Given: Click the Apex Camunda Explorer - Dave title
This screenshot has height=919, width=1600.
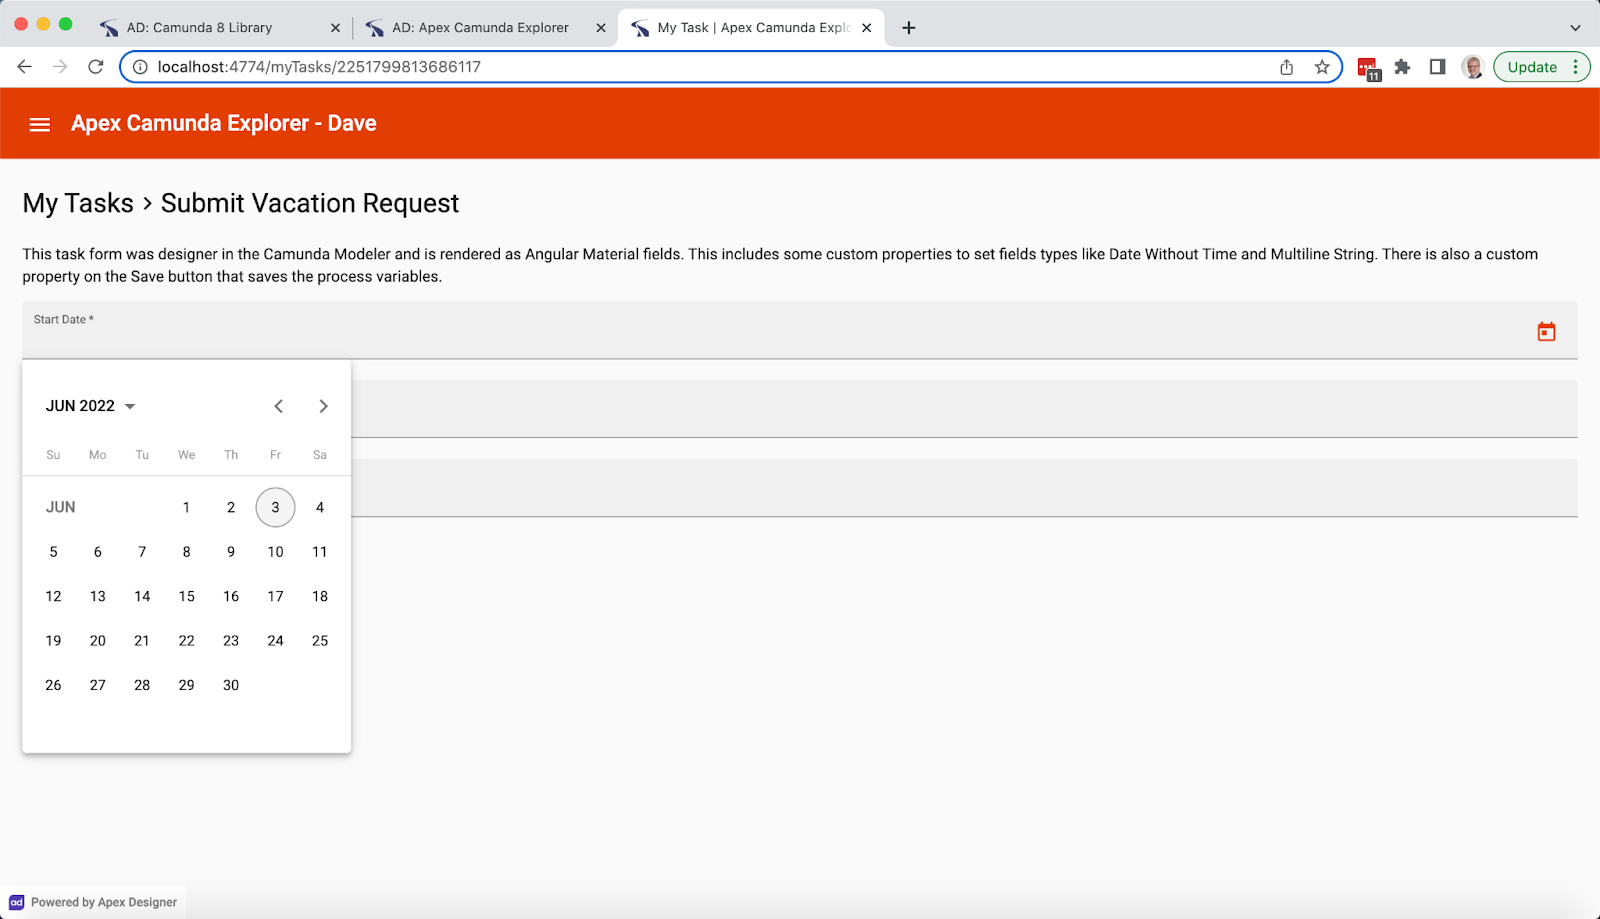Looking at the screenshot, I should click(x=224, y=123).
